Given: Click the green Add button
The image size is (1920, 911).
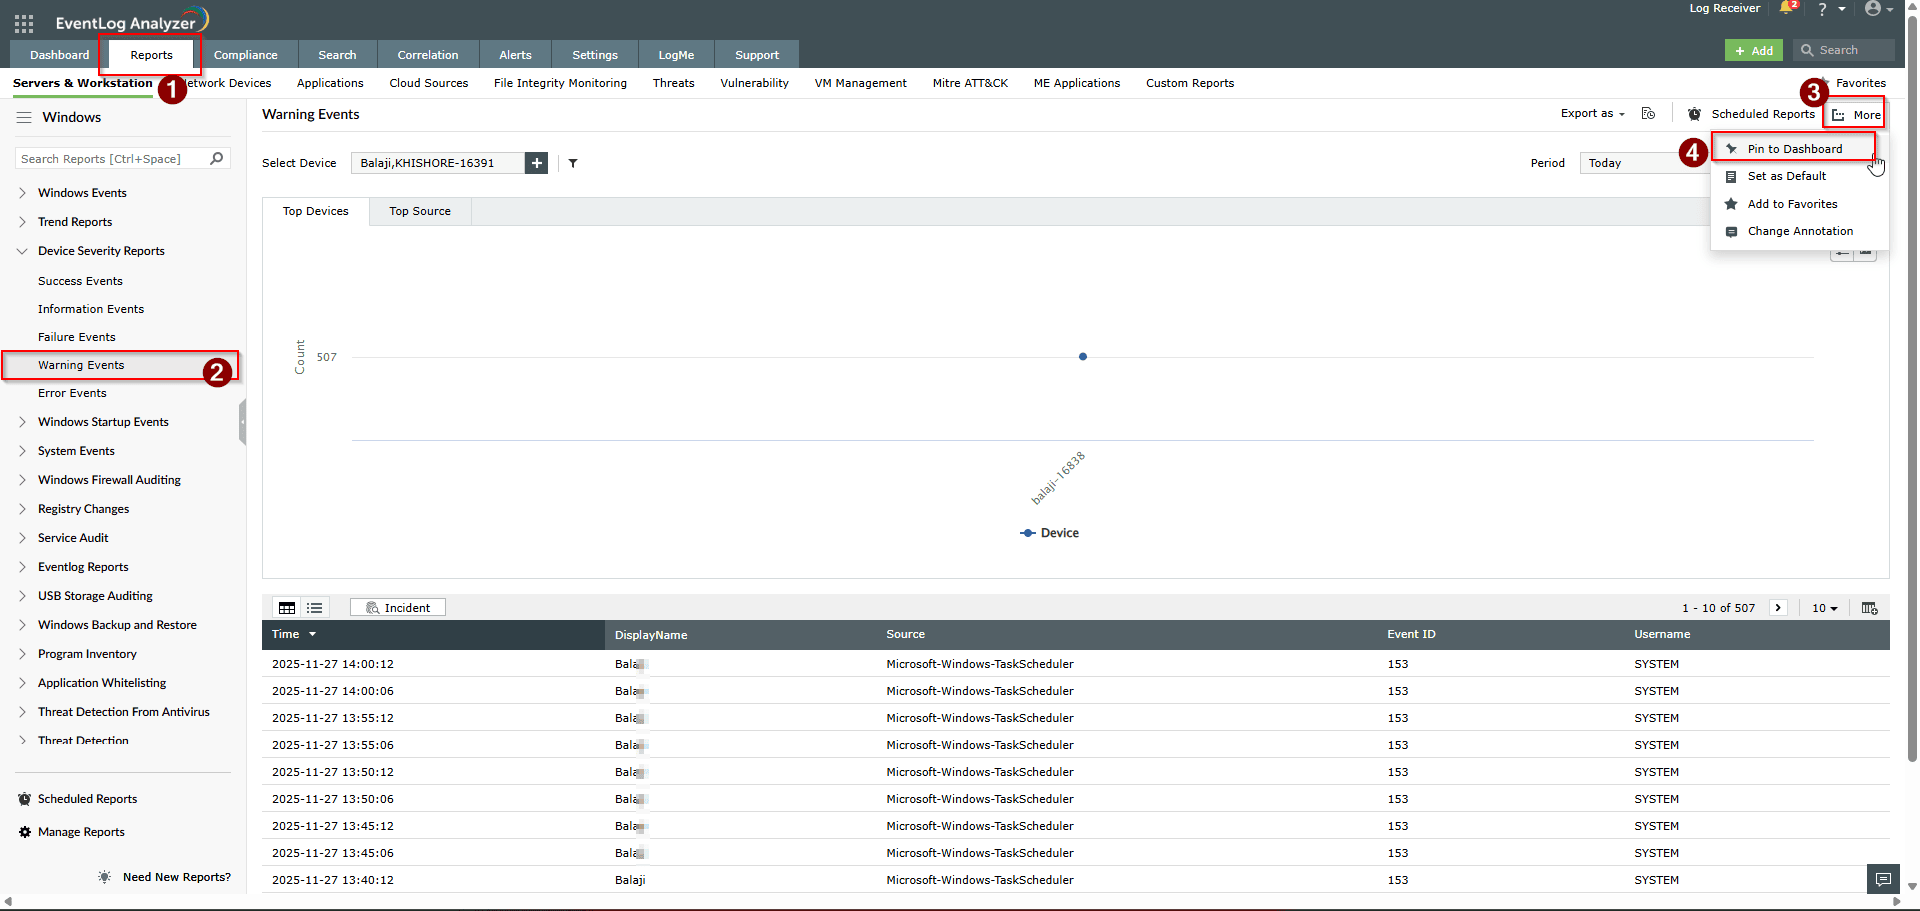Looking at the screenshot, I should click(x=1754, y=50).
